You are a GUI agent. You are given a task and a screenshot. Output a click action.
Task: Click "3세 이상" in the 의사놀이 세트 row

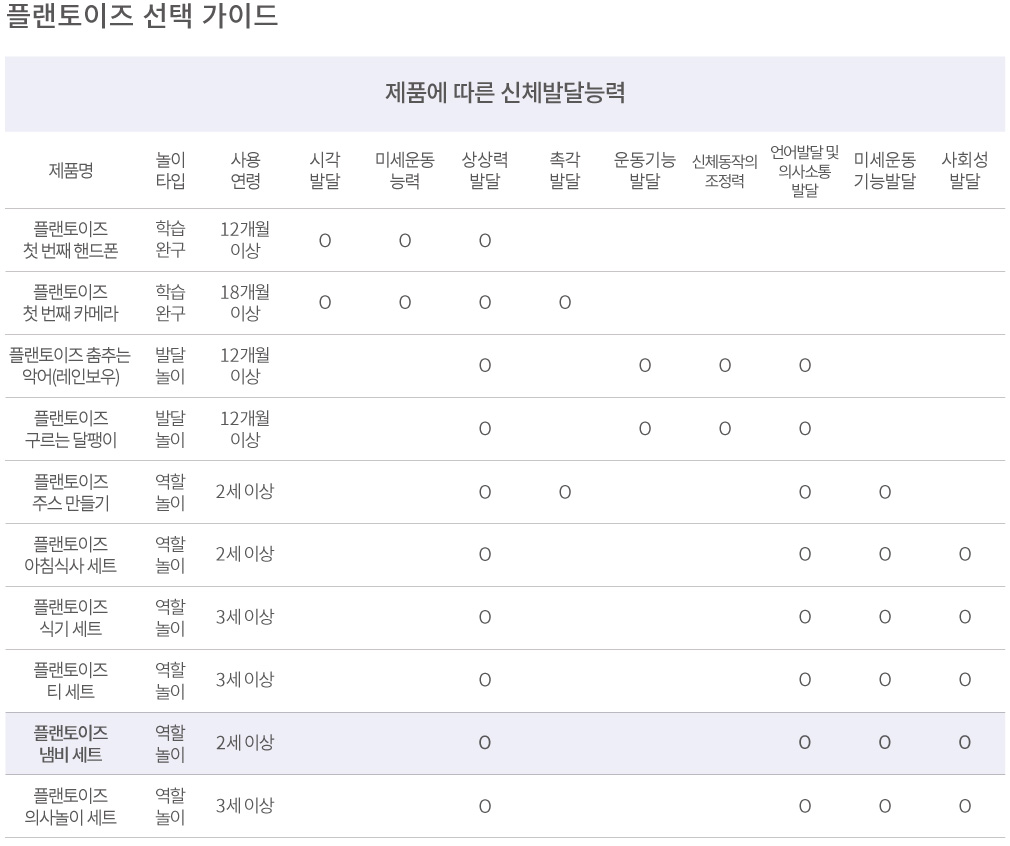coord(245,805)
